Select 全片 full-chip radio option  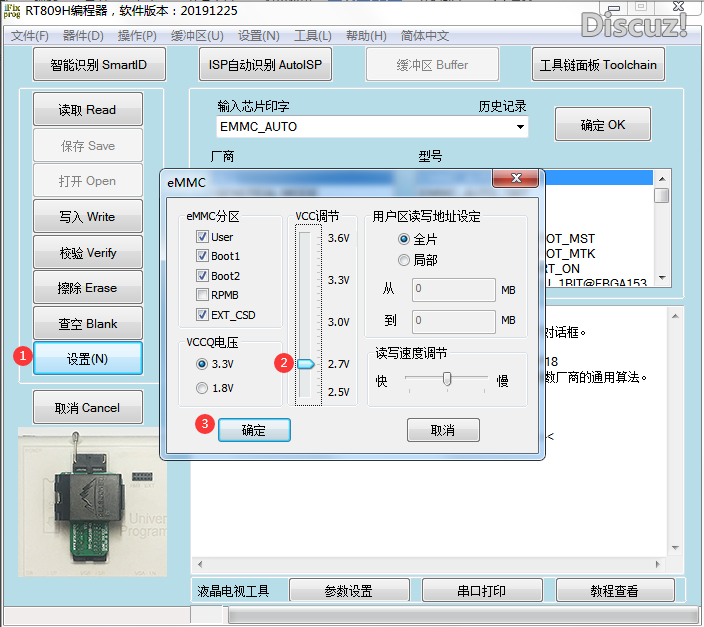(x=404, y=239)
